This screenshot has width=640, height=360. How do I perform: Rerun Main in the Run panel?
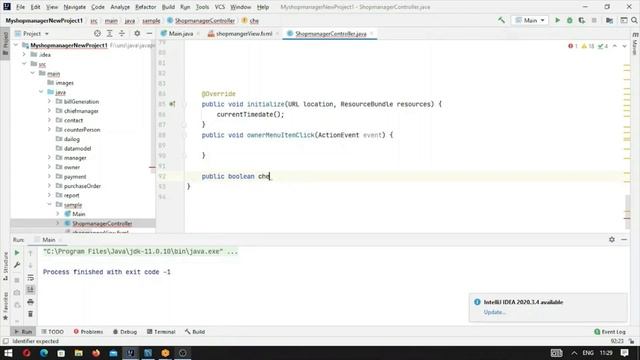17,253
